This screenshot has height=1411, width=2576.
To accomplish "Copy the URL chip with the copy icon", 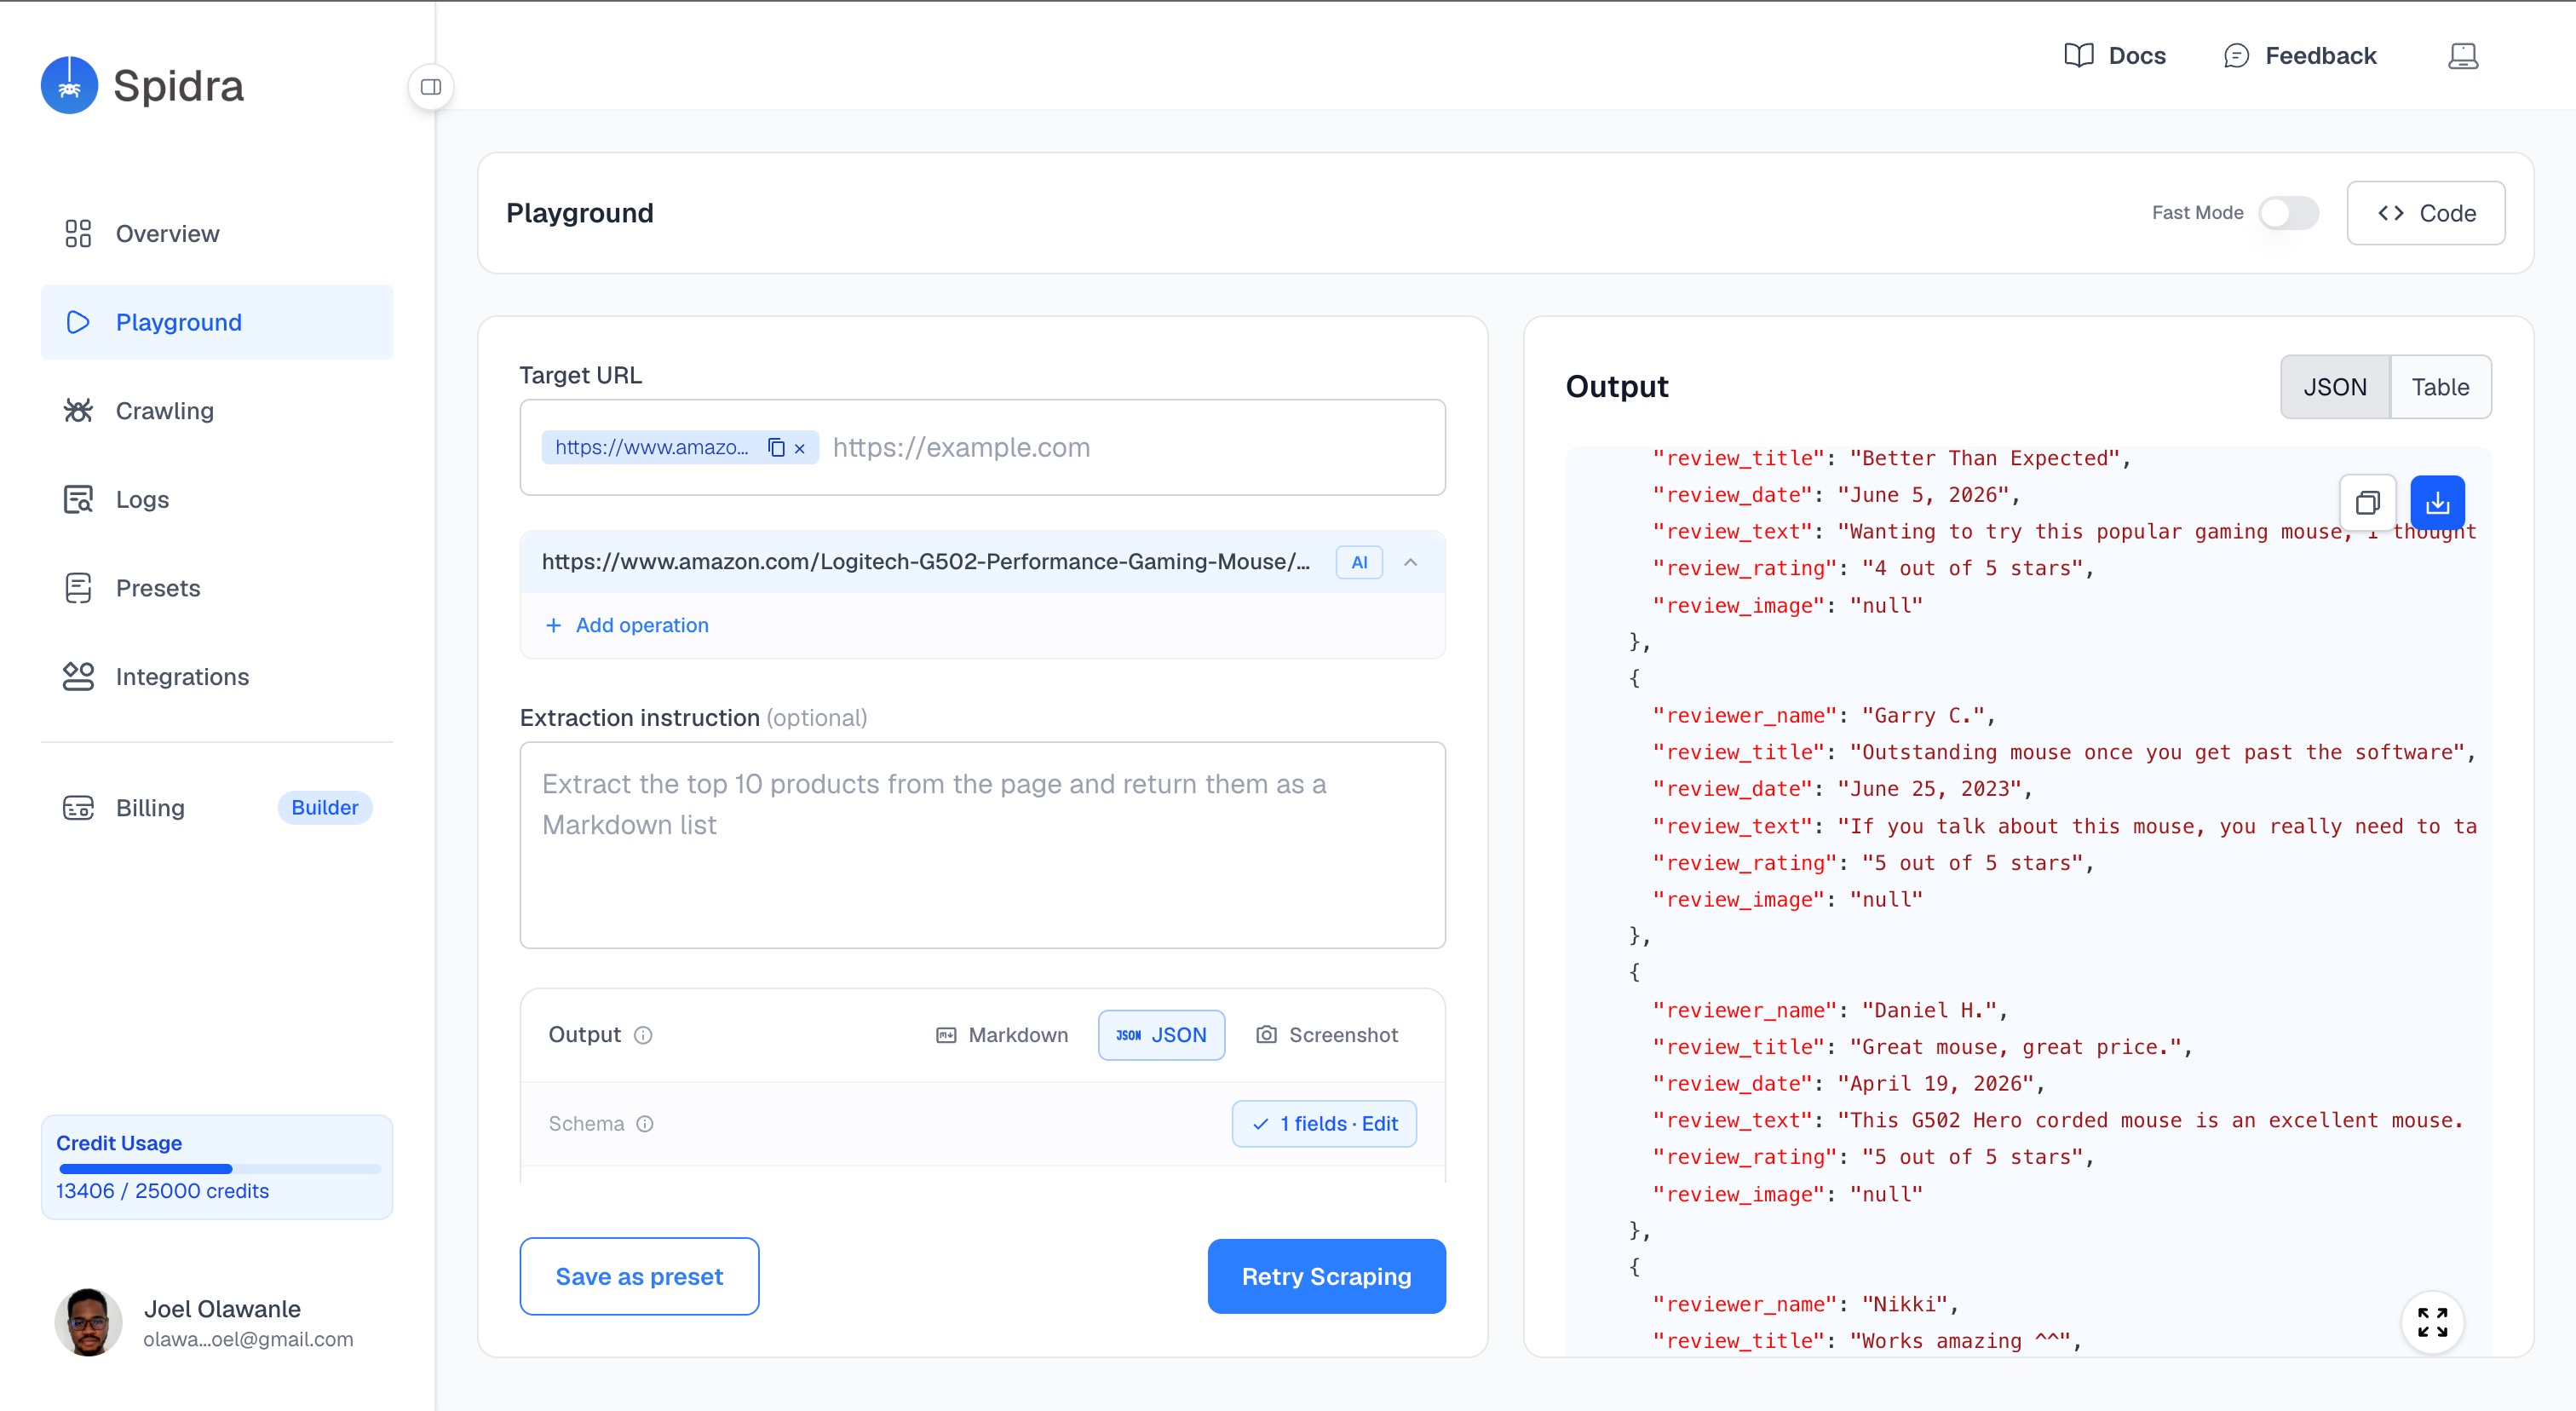I will pyautogui.click(x=776, y=448).
